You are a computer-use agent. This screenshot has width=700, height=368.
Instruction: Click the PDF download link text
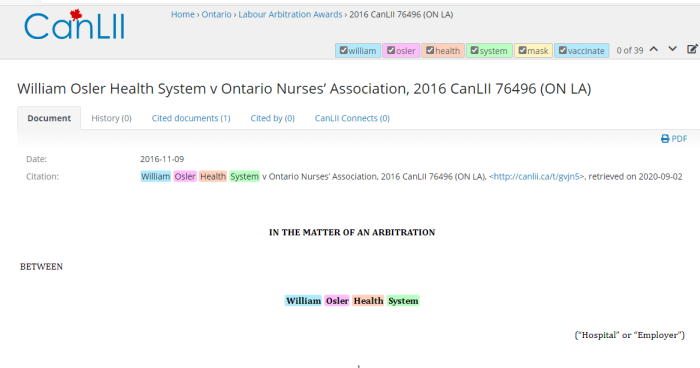point(679,139)
